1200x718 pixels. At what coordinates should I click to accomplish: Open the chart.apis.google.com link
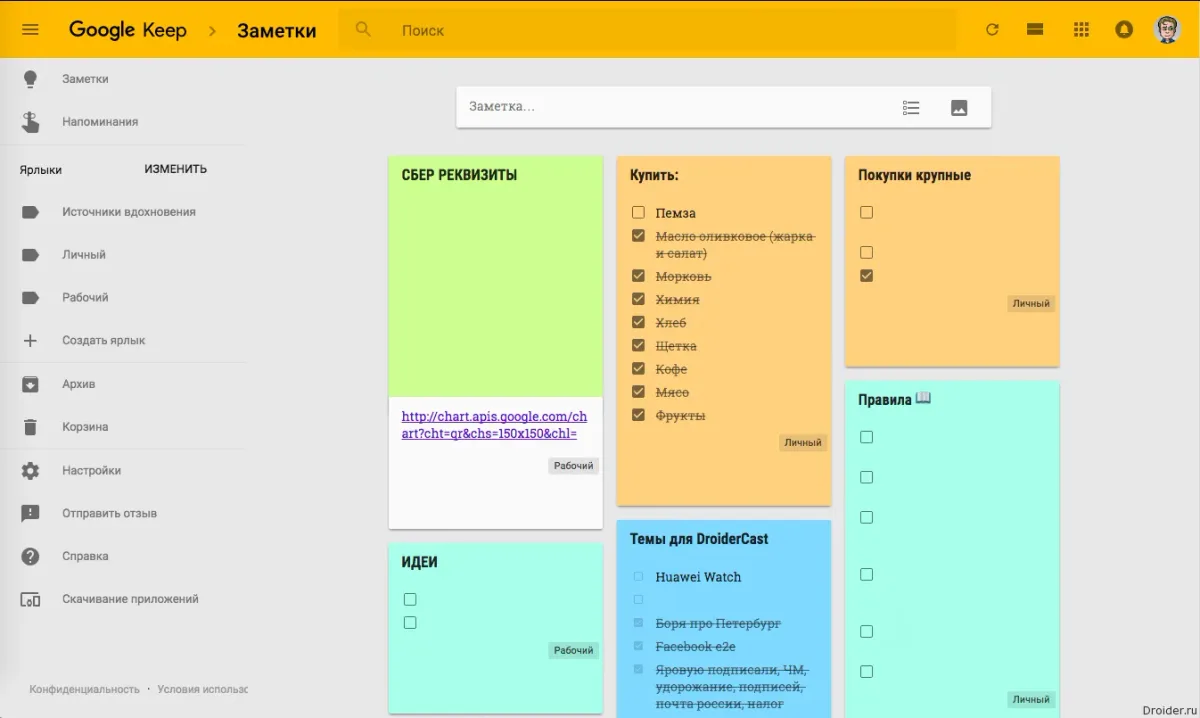point(494,425)
